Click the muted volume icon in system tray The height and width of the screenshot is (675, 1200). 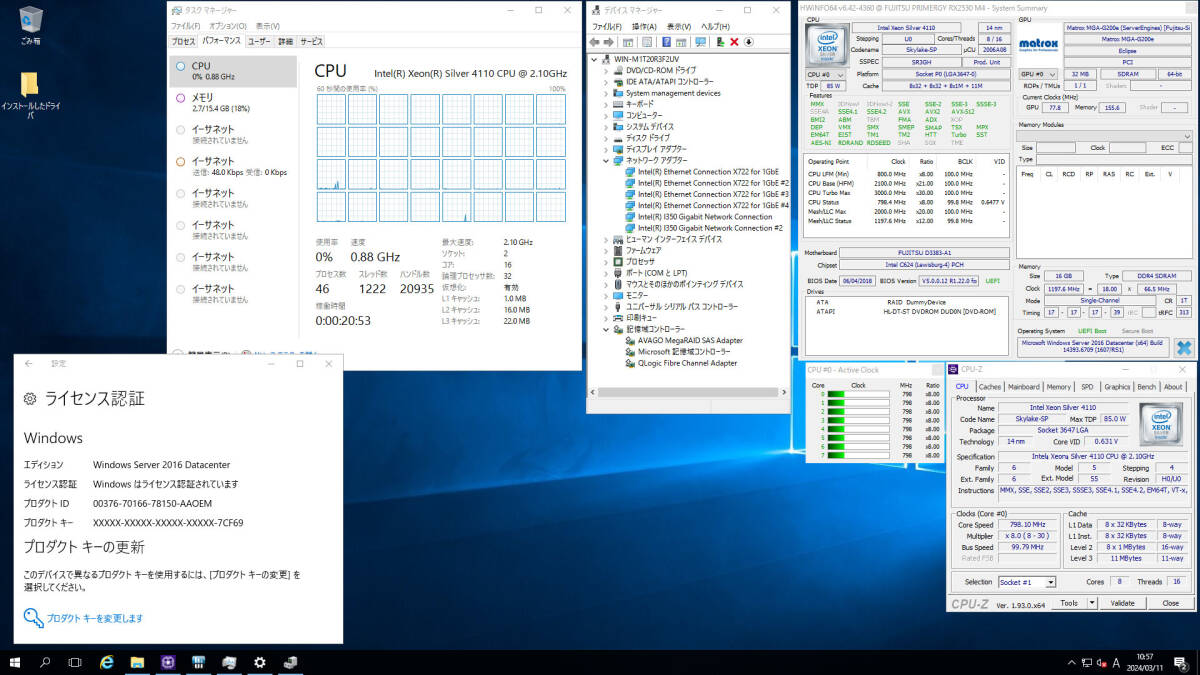click(x=1101, y=662)
